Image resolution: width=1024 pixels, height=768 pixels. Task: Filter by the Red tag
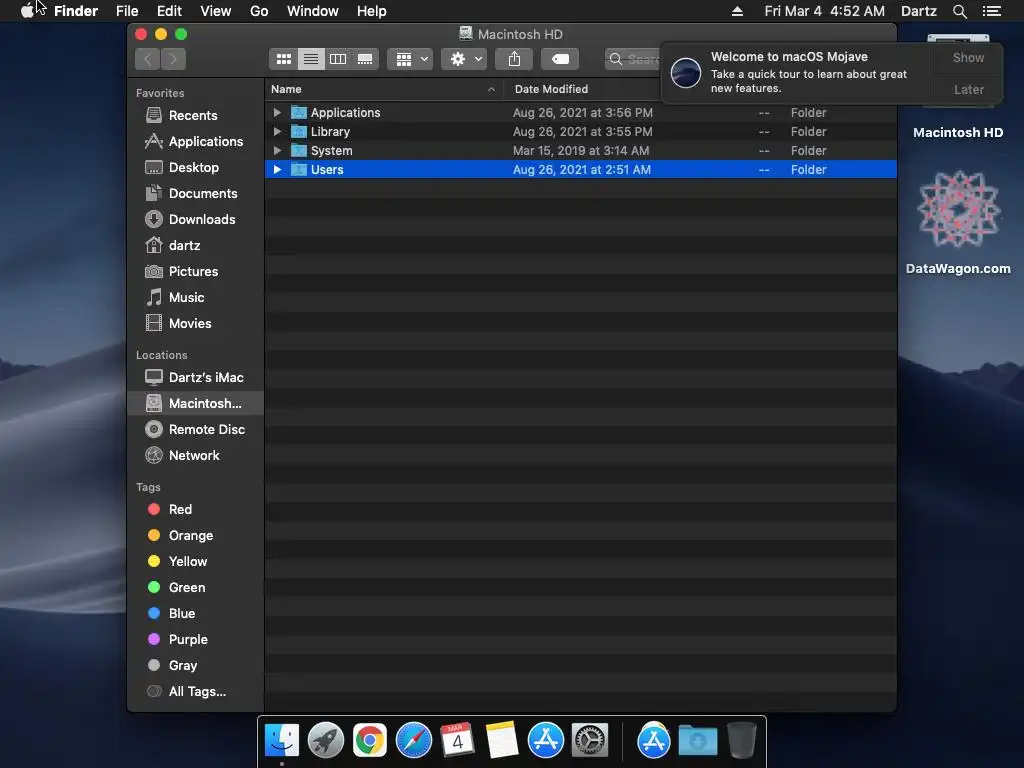click(x=196, y=509)
